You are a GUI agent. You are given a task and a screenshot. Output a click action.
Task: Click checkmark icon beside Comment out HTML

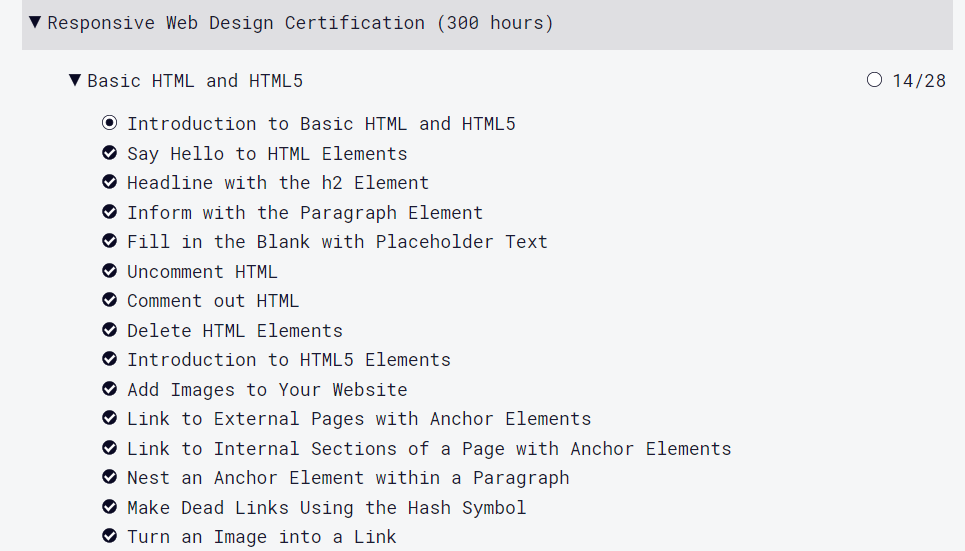[x=110, y=300]
